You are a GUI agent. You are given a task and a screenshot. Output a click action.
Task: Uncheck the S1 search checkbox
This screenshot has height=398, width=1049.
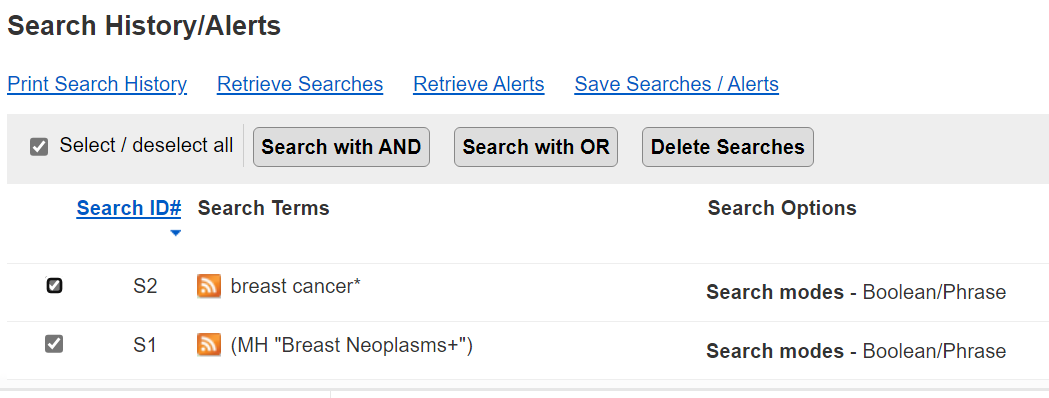pos(54,344)
